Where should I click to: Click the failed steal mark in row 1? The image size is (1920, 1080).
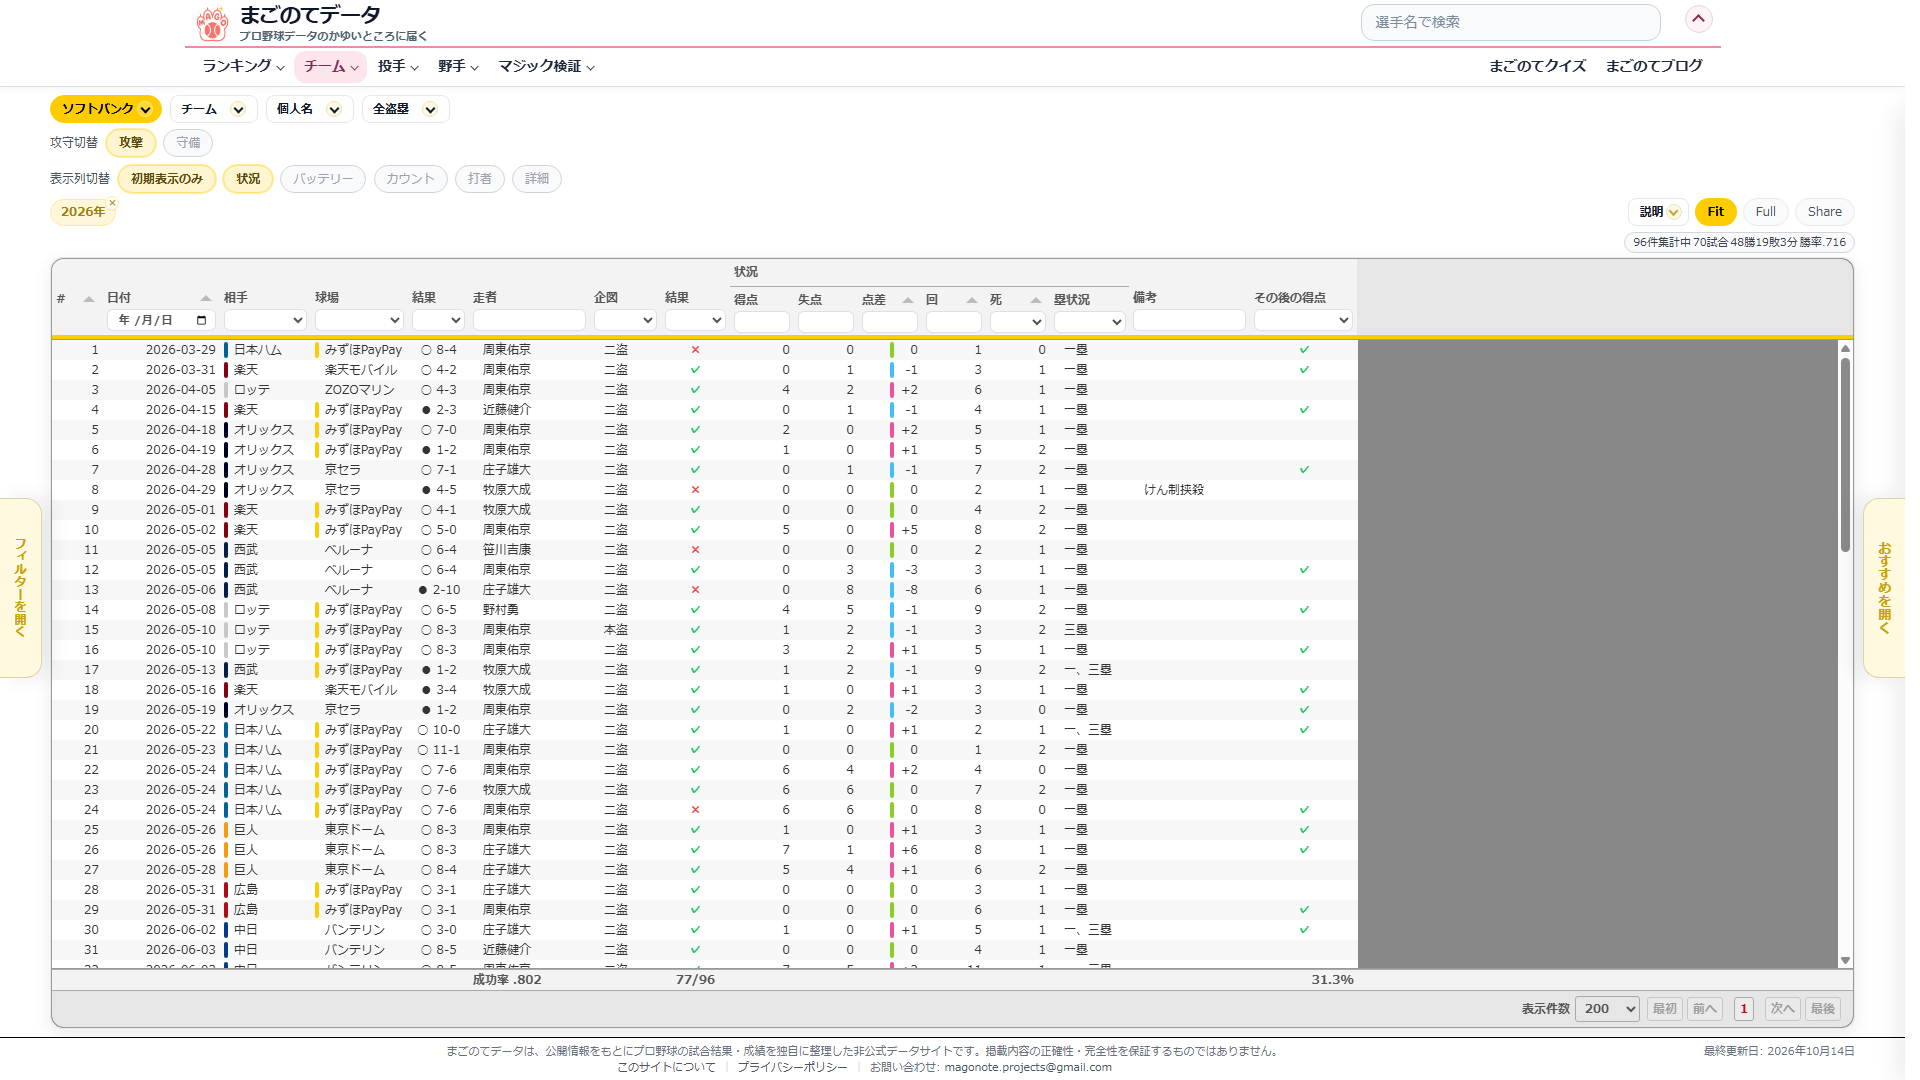pyautogui.click(x=695, y=350)
